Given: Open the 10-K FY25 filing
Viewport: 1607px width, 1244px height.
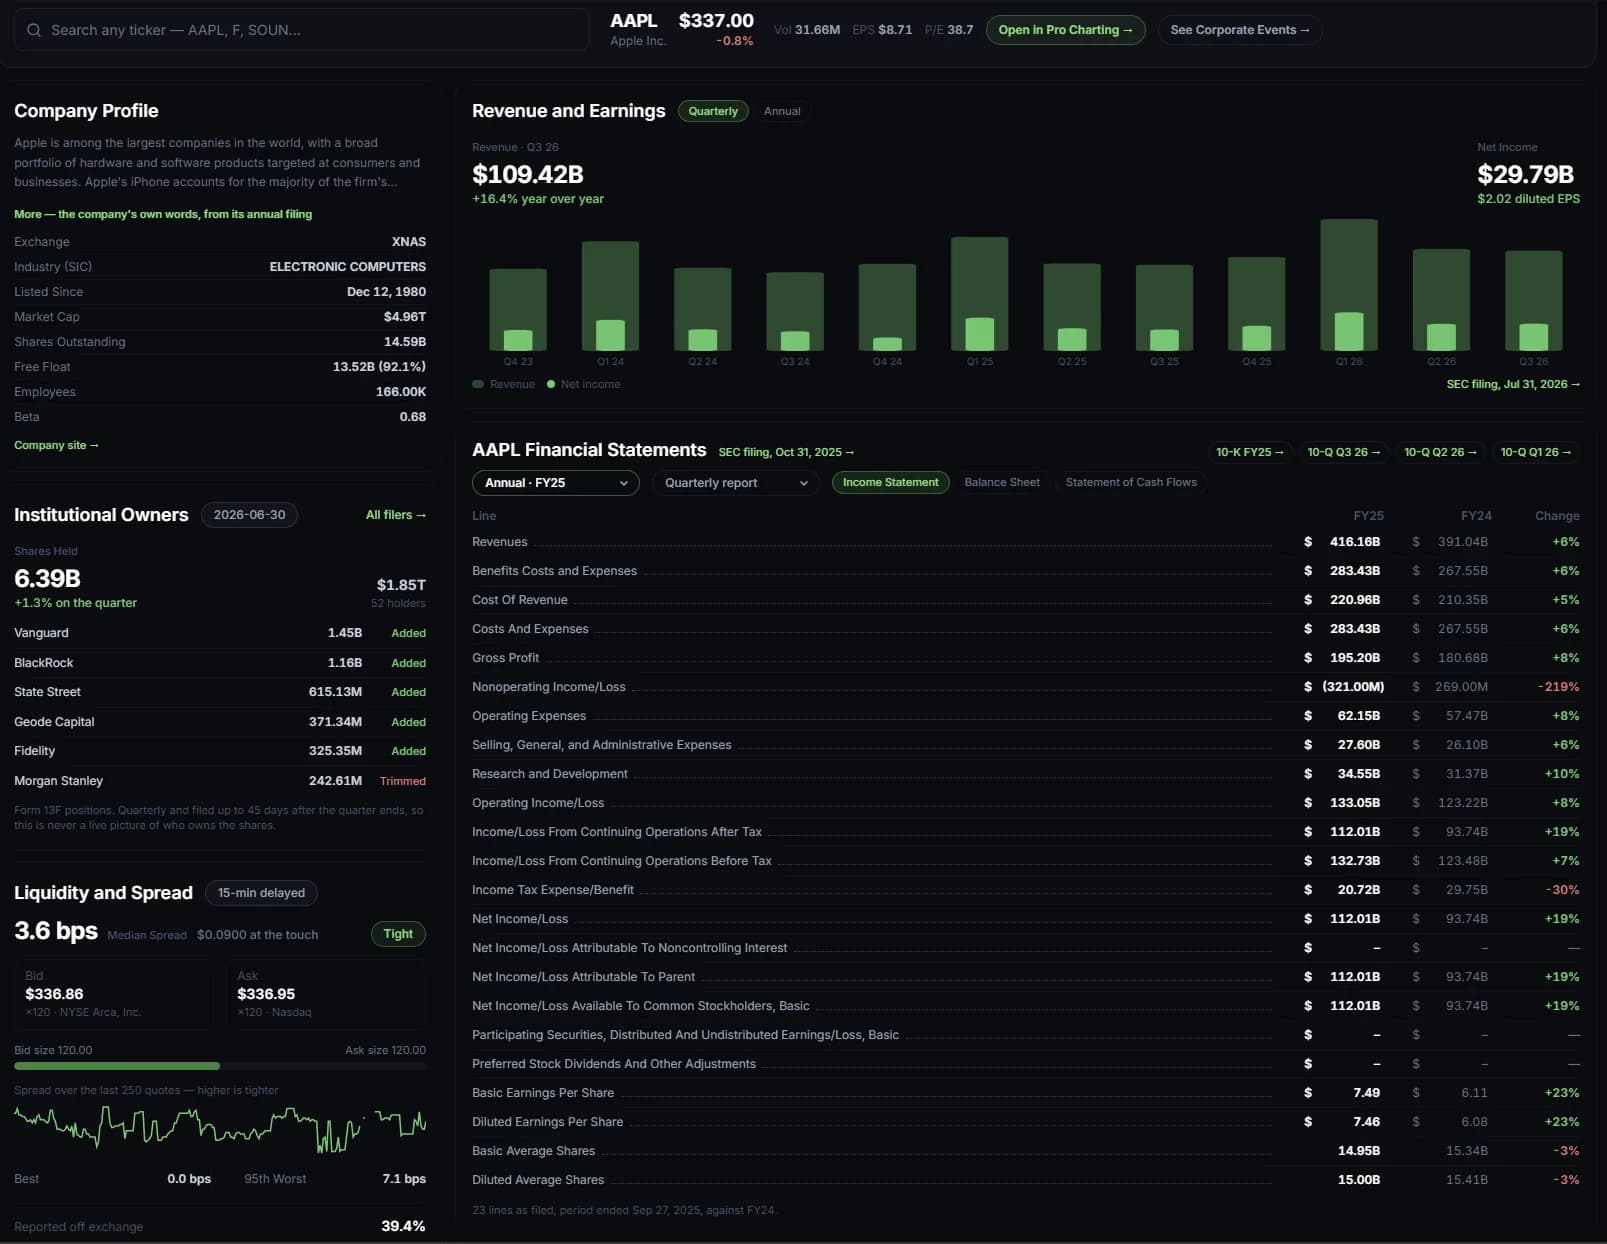Looking at the screenshot, I should [x=1249, y=452].
